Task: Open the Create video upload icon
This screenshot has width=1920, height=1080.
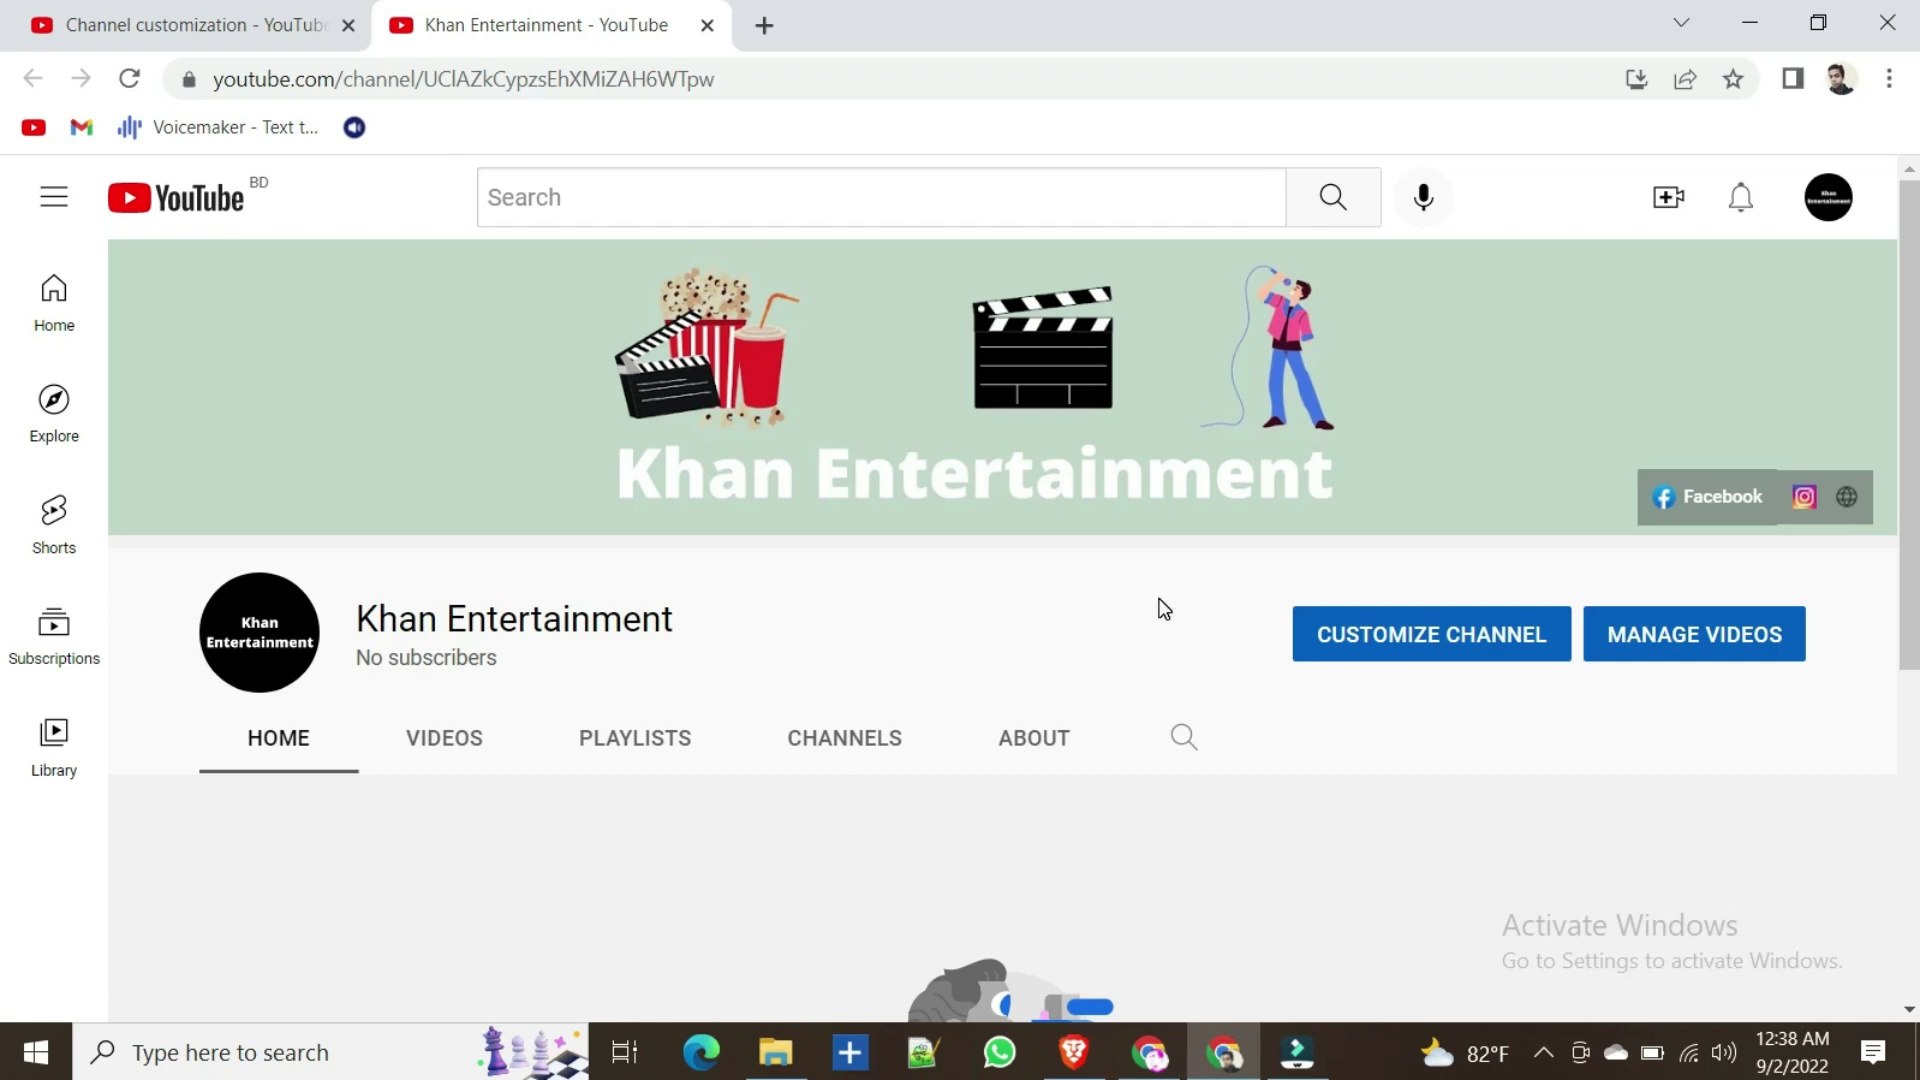Action: click(x=1667, y=197)
